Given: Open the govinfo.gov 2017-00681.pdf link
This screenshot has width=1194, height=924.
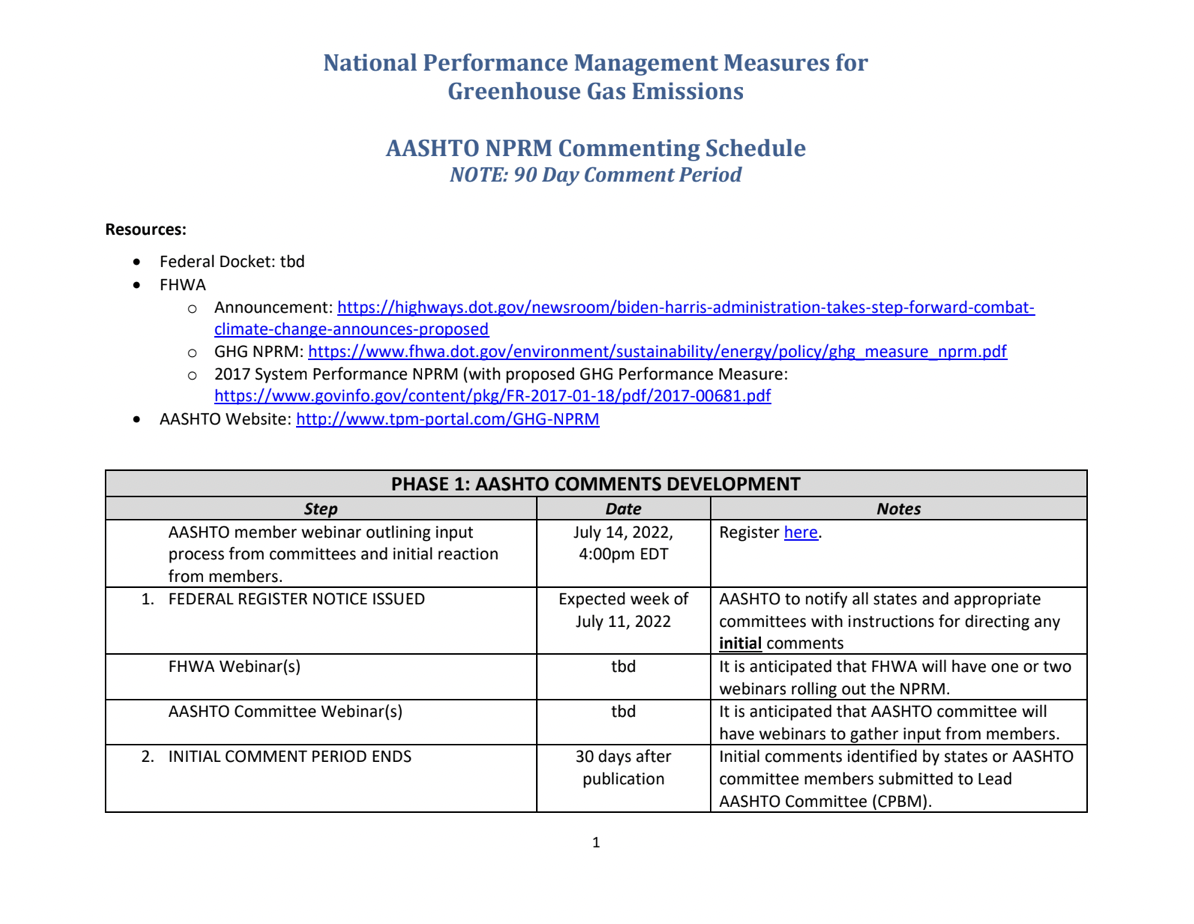Looking at the screenshot, I should 493,396.
